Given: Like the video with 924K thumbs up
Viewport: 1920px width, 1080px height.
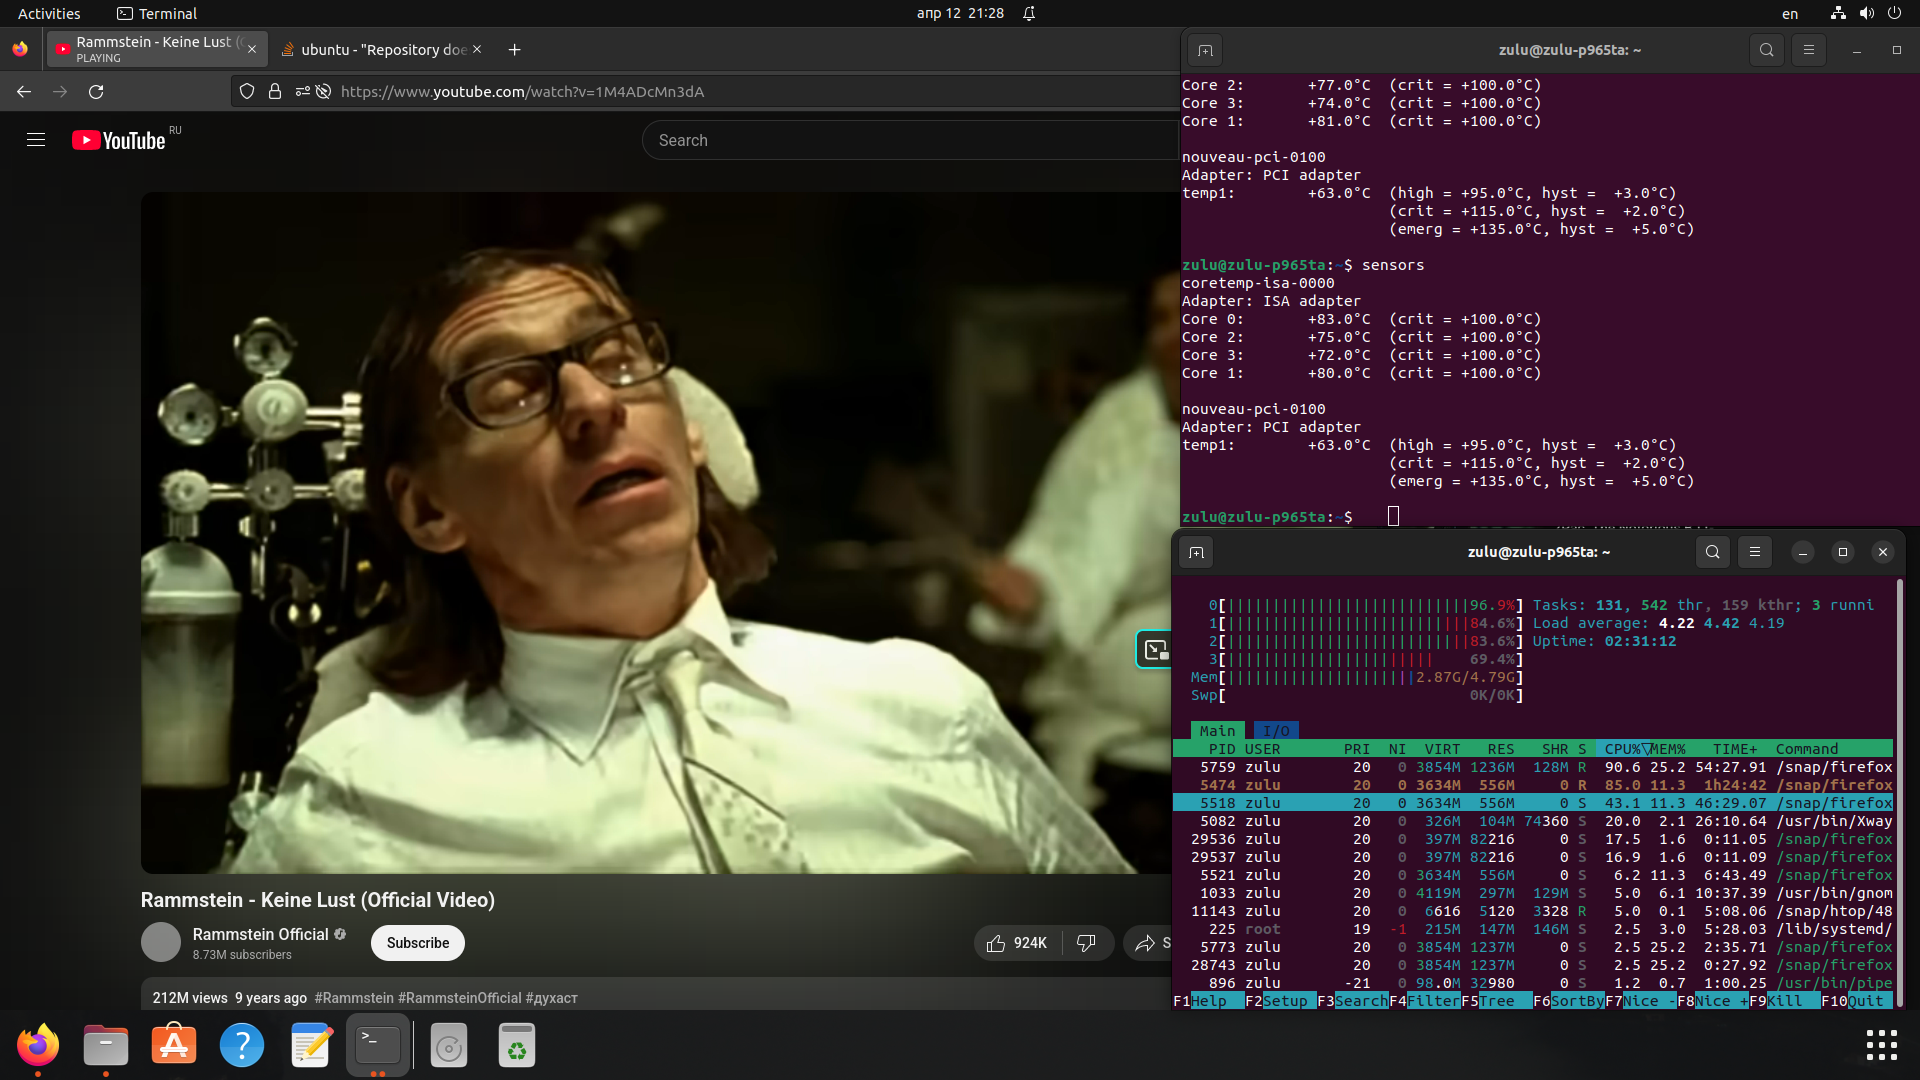Looking at the screenshot, I should tap(1018, 943).
